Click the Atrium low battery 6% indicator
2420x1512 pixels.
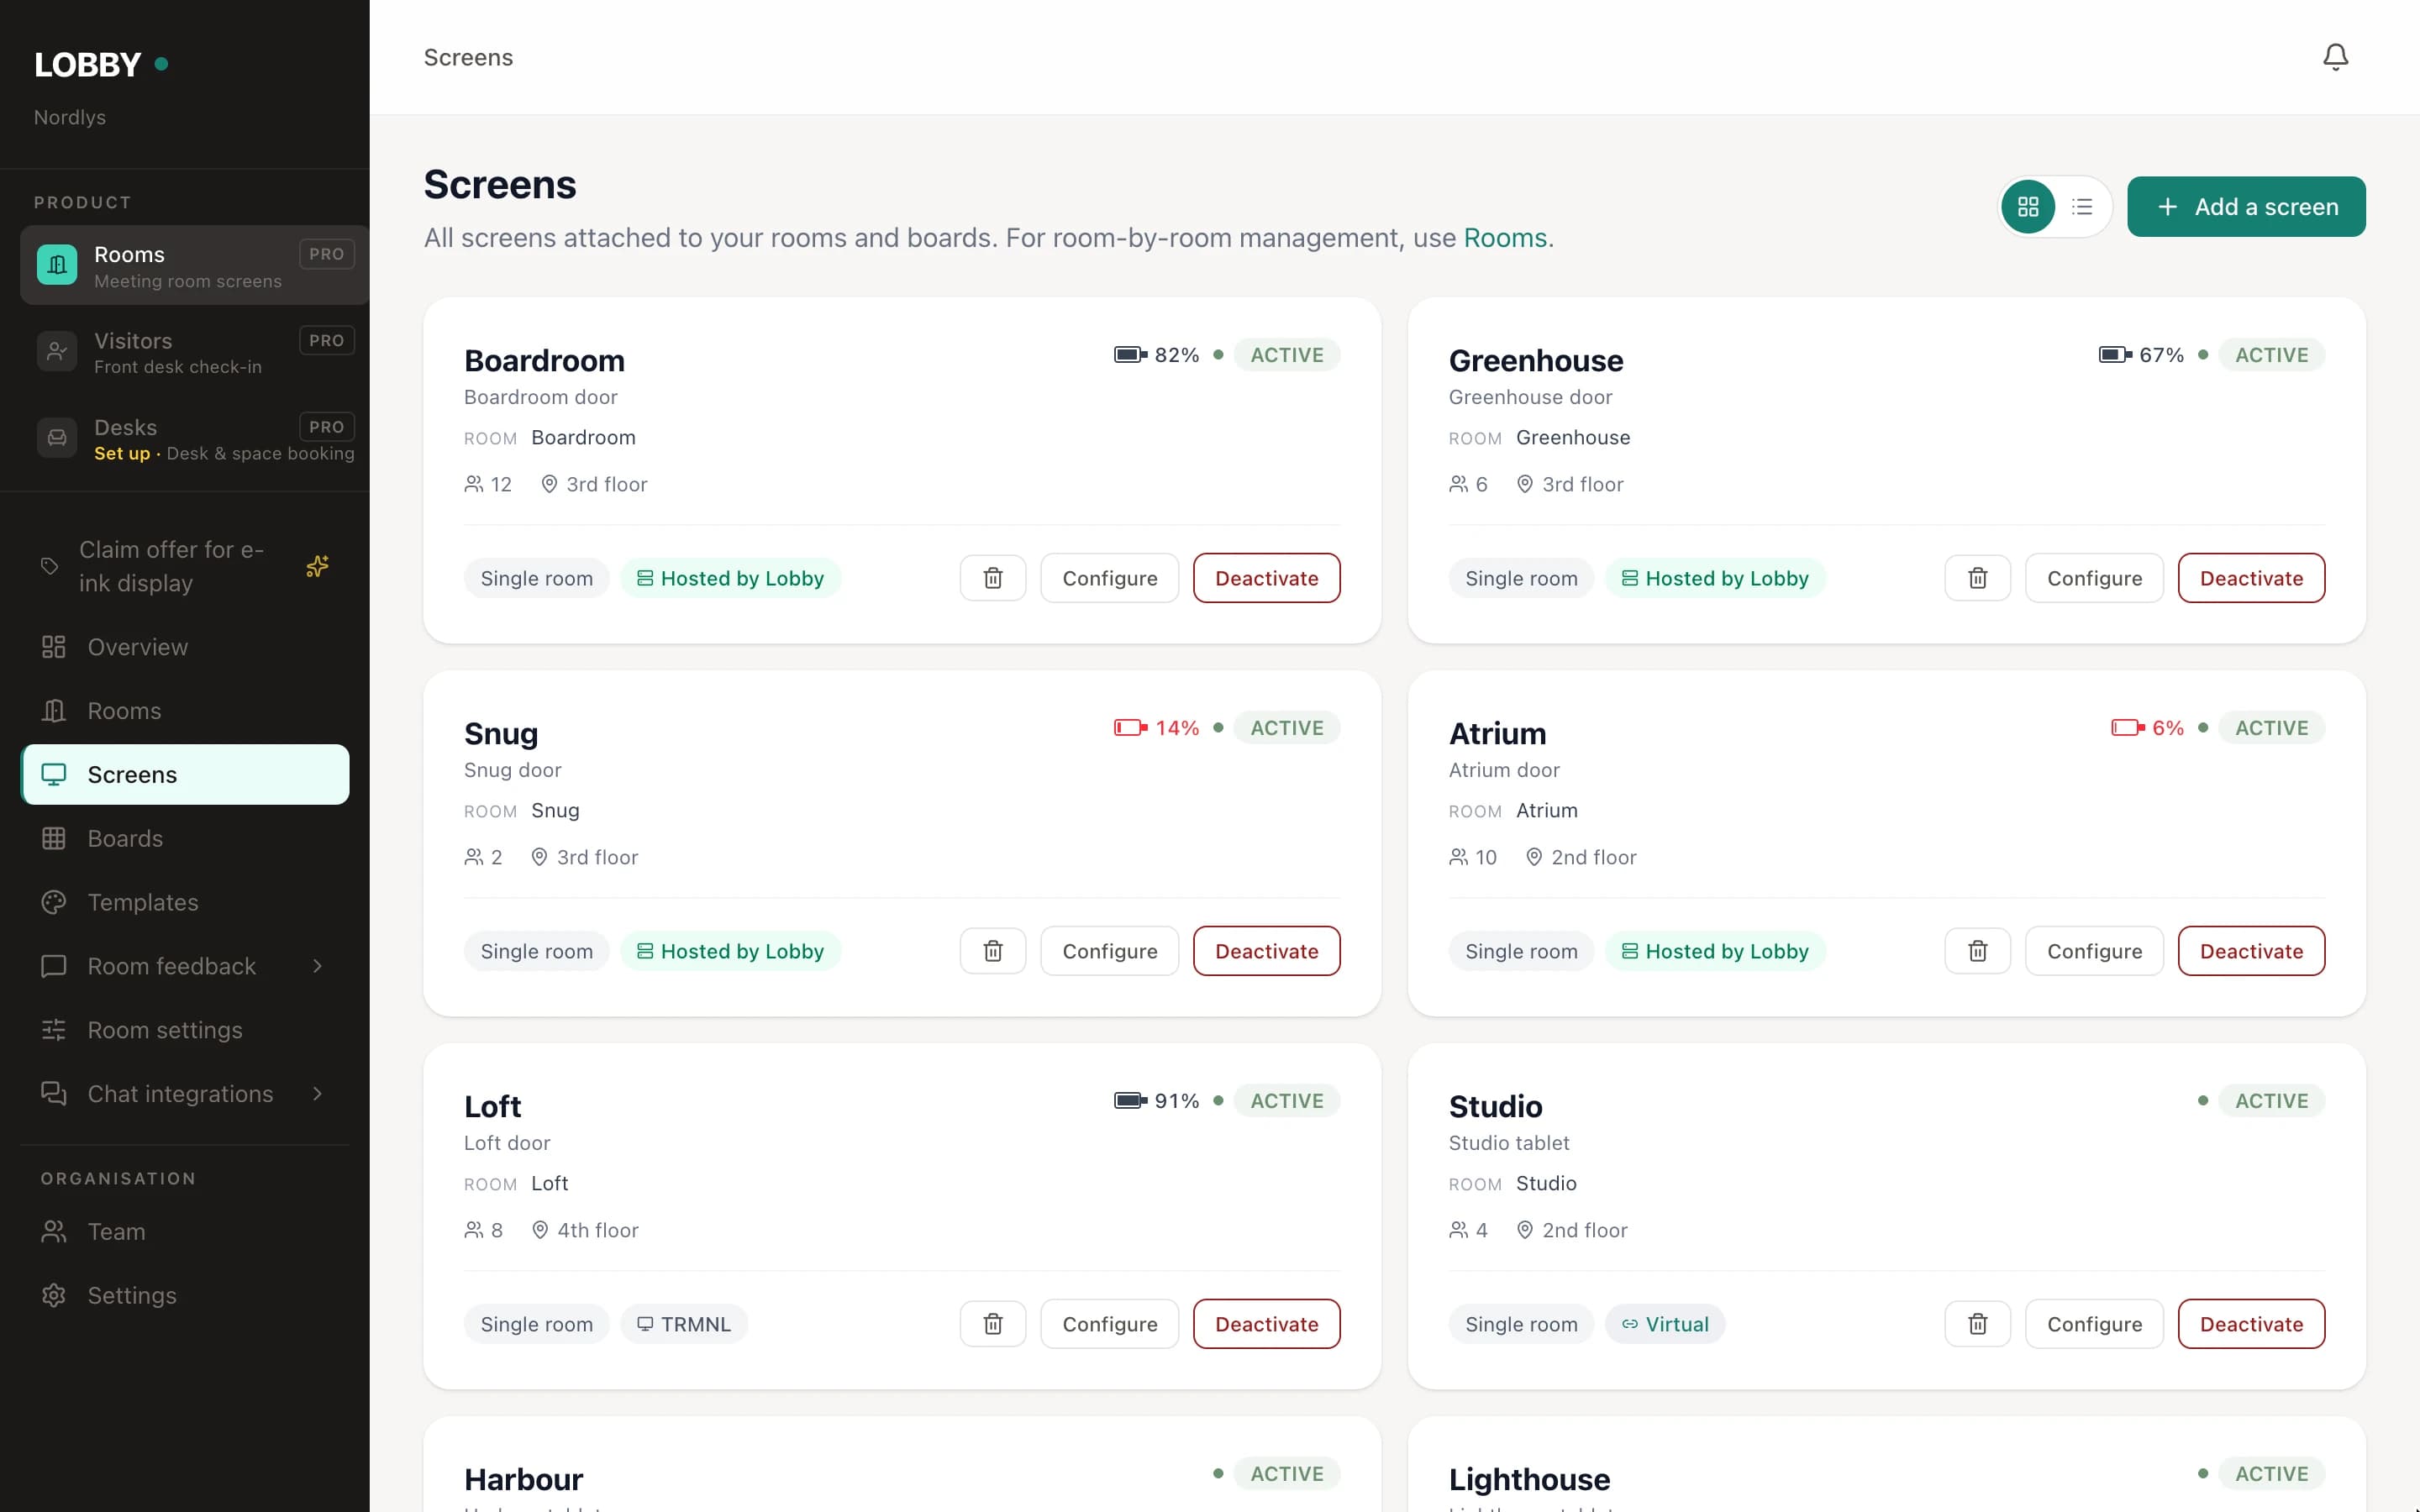pyautogui.click(x=2147, y=728)
